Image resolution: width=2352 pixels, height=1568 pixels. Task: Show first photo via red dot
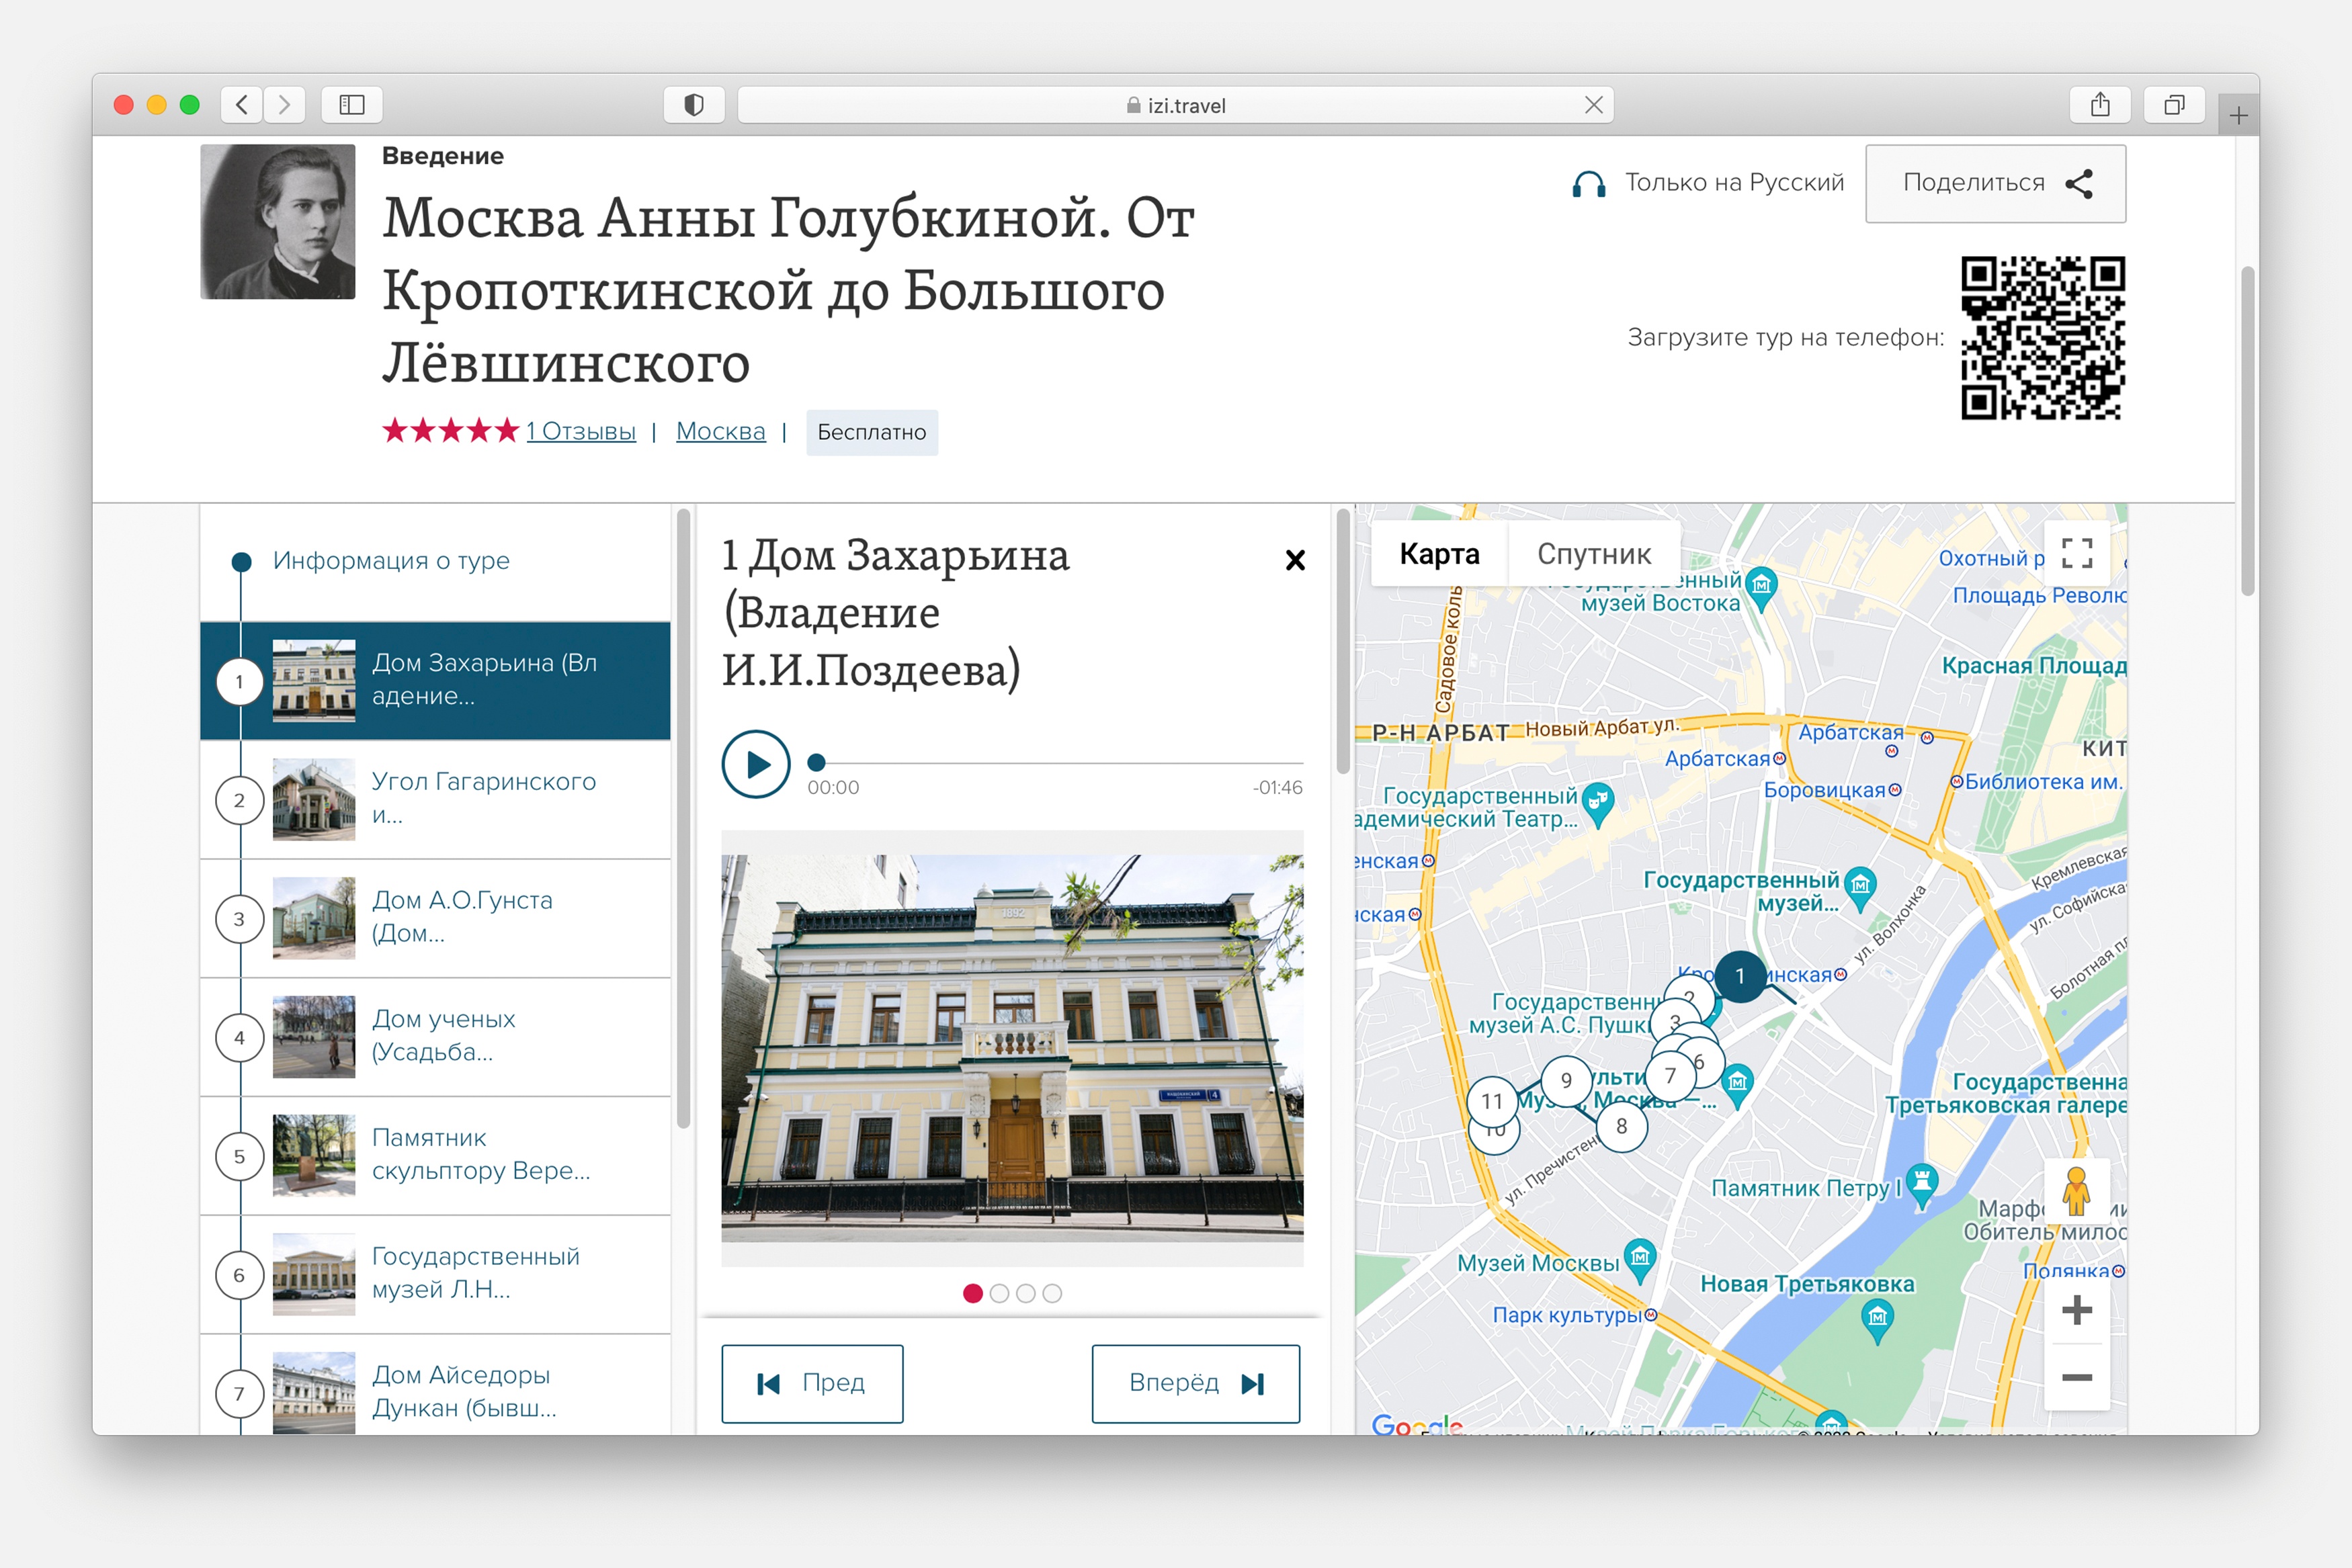972,1293
